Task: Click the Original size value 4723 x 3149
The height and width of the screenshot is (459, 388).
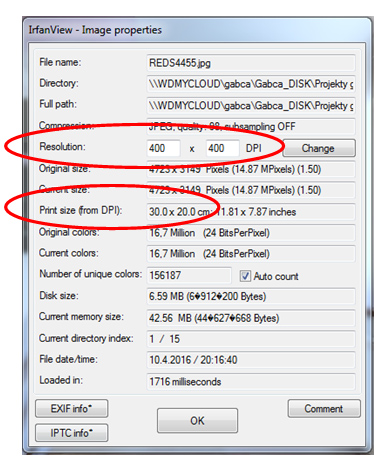Action: pos(251,169)
